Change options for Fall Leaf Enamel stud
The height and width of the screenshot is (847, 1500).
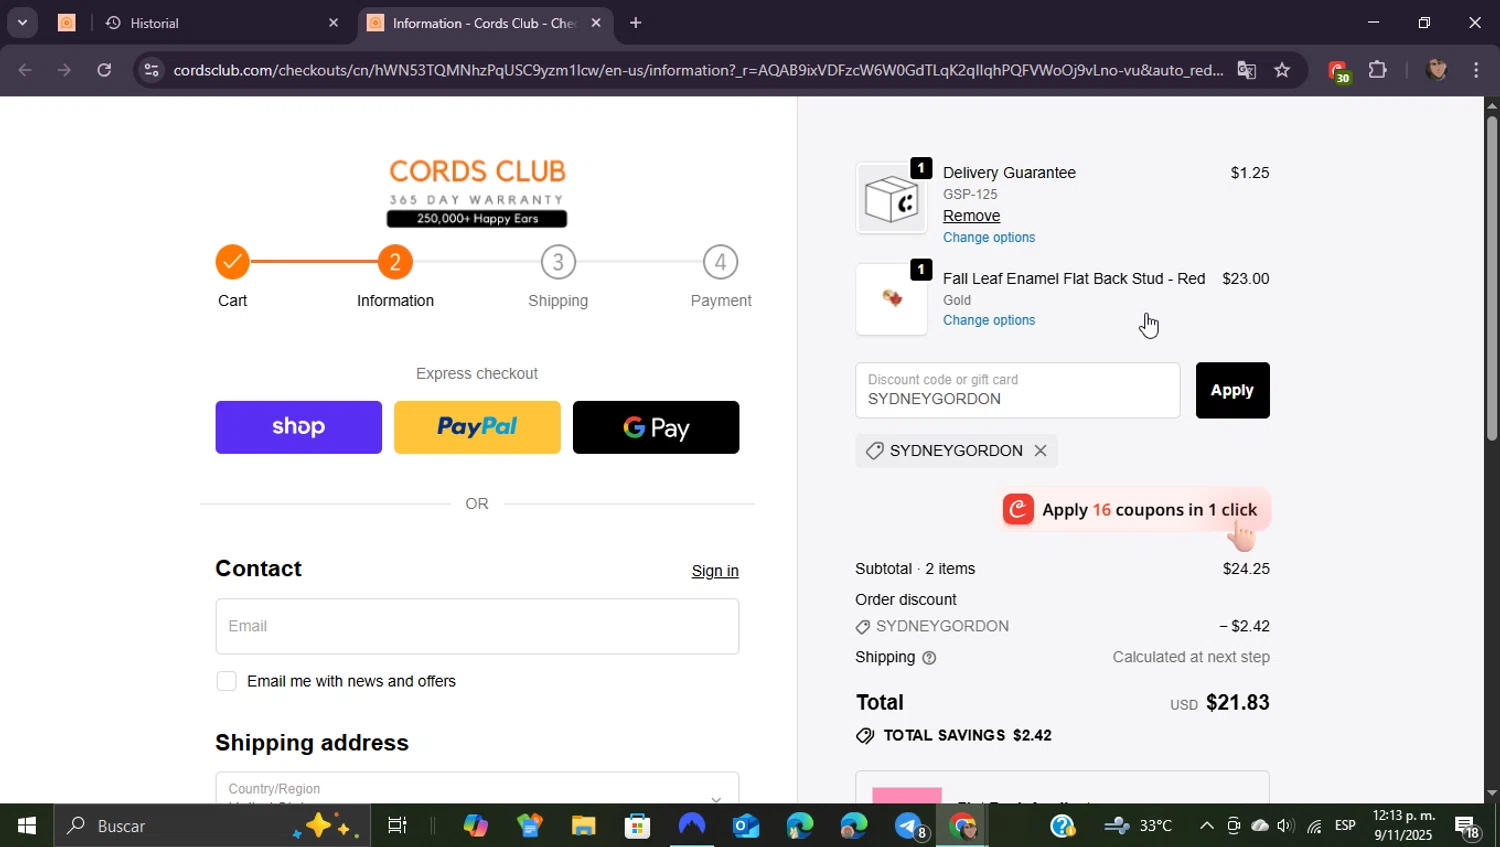pyautogui.click(x=989, y=320)
